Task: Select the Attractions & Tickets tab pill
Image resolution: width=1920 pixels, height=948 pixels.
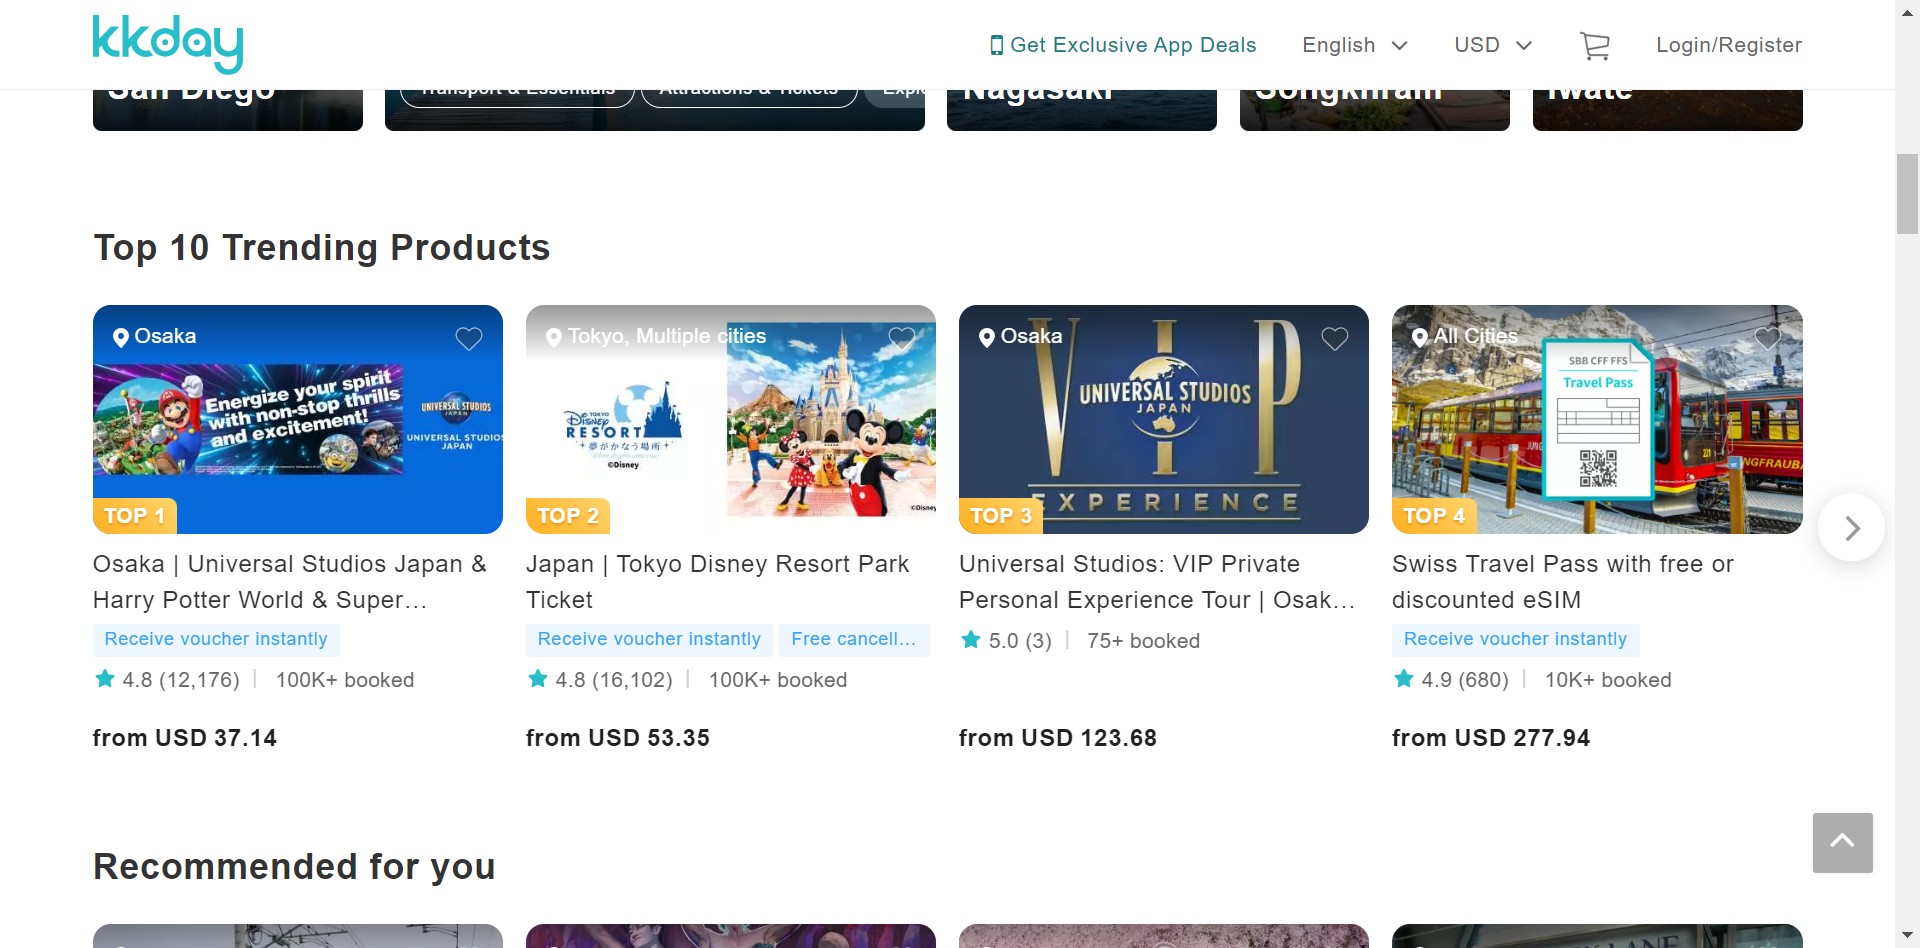Action: (748, 94)
